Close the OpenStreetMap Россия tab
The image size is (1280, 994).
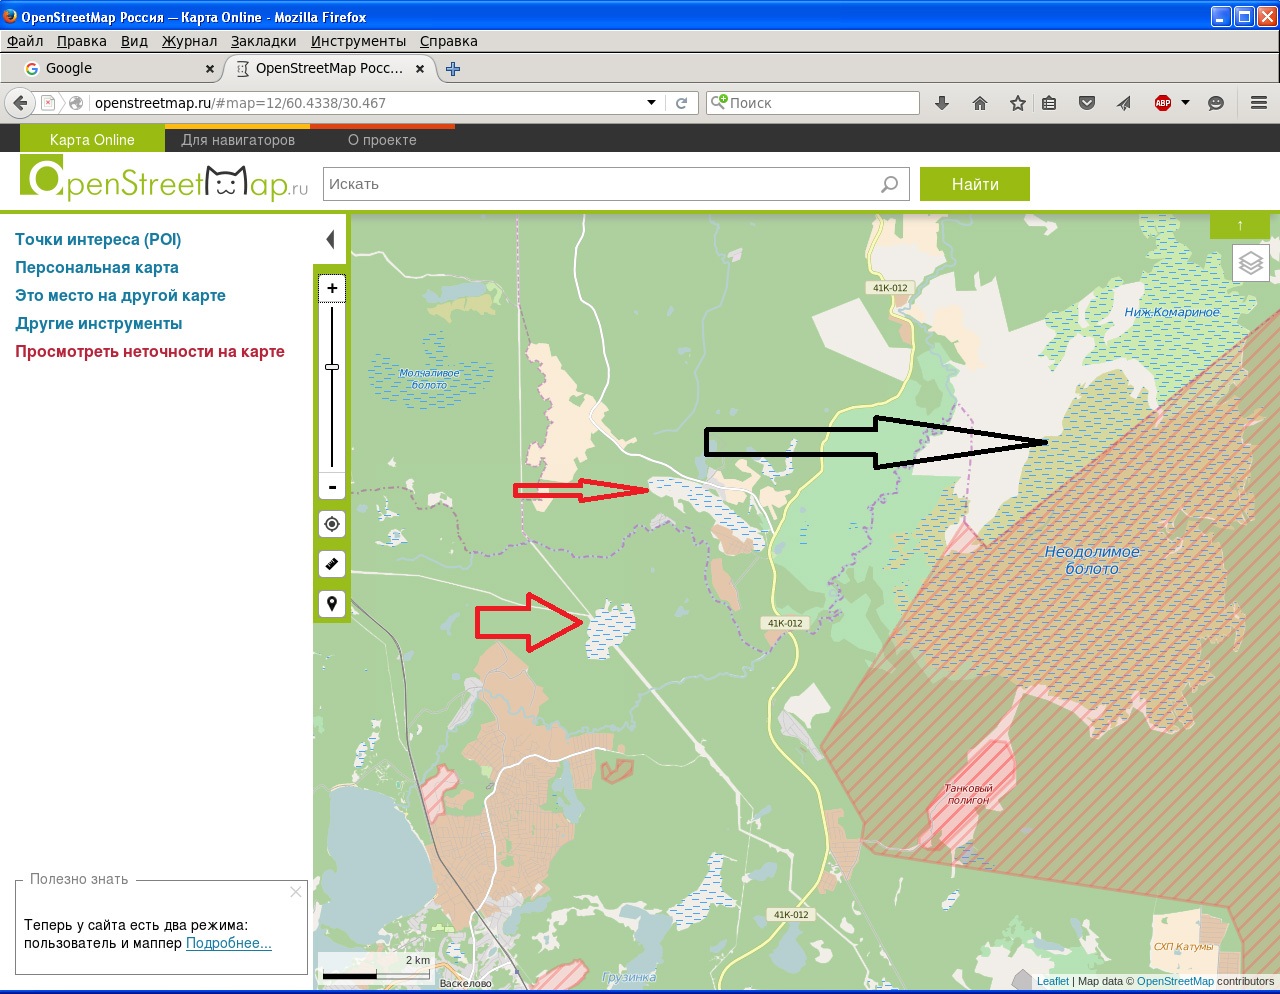pos(420,69)
